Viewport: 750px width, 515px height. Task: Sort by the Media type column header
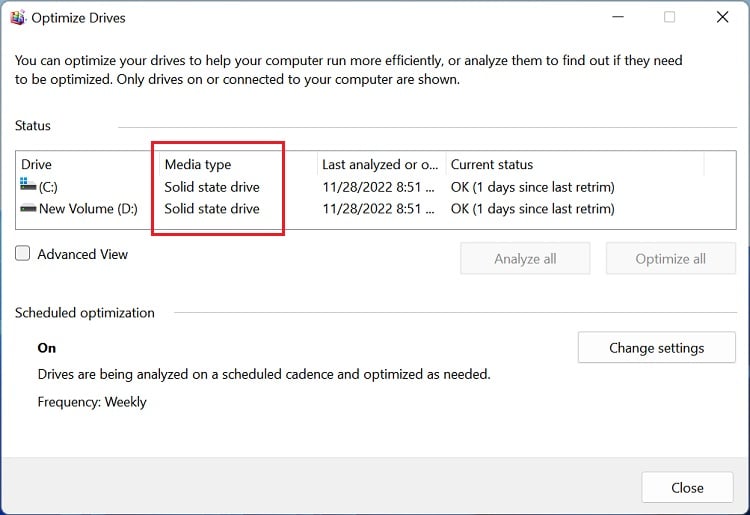(x=198, y=164)
